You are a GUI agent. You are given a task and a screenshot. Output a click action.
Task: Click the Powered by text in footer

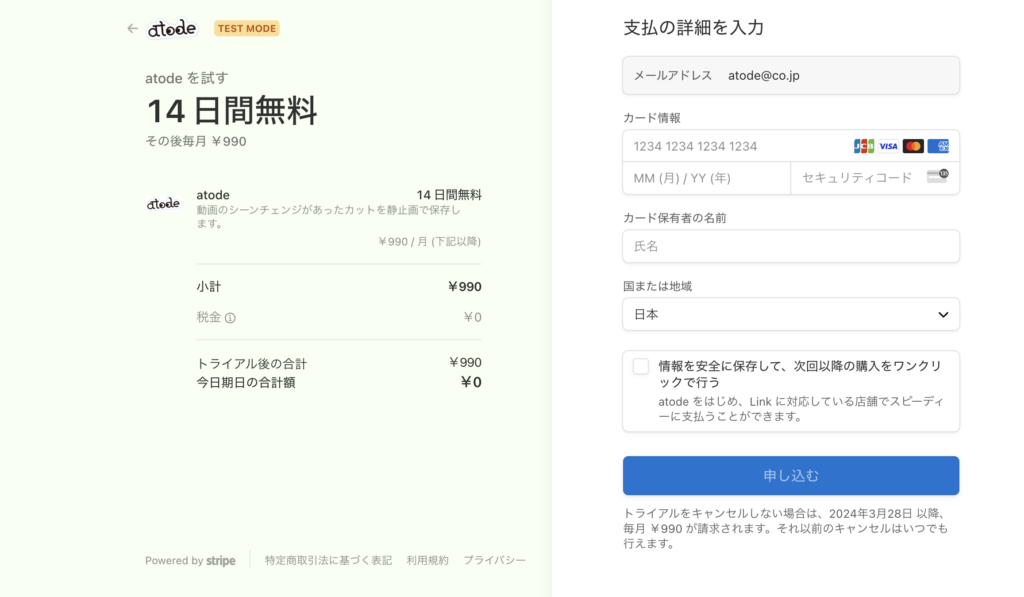pos(174,560)
